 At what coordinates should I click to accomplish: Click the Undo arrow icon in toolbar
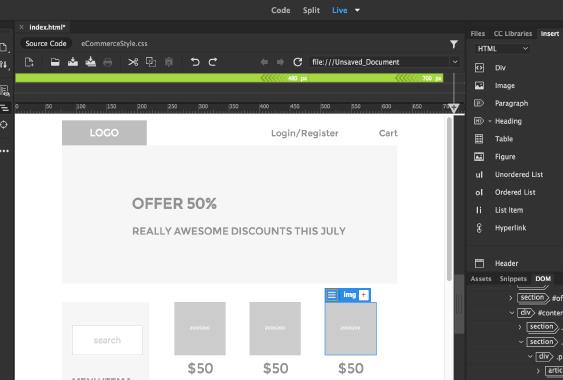pyautogui.click(x=195, y=62)
